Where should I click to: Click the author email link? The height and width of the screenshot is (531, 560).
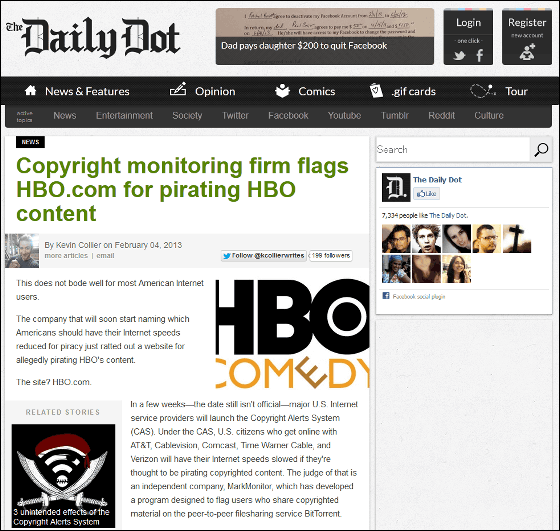click(105, 256)
